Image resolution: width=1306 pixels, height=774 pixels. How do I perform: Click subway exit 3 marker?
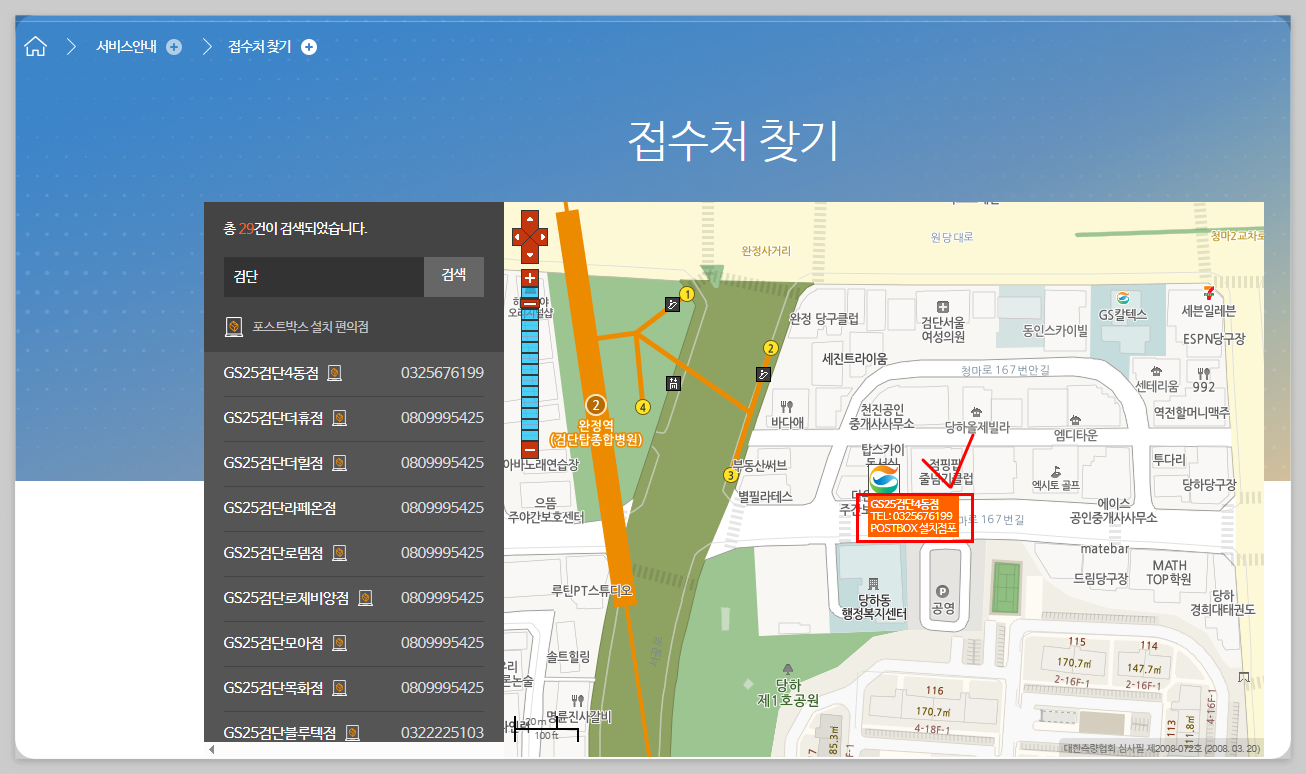pos(731,475)
